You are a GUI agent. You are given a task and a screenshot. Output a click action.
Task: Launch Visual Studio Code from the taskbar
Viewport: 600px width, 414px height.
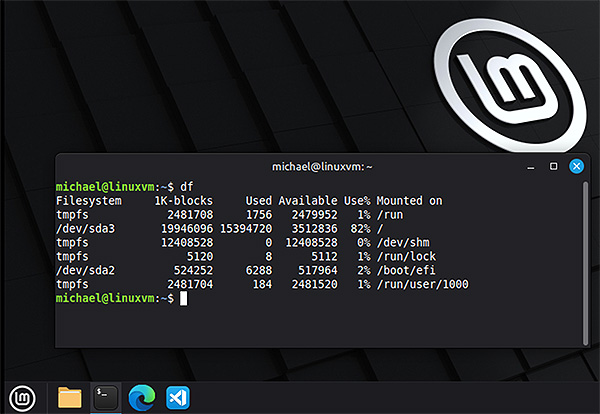coord(178,398)
